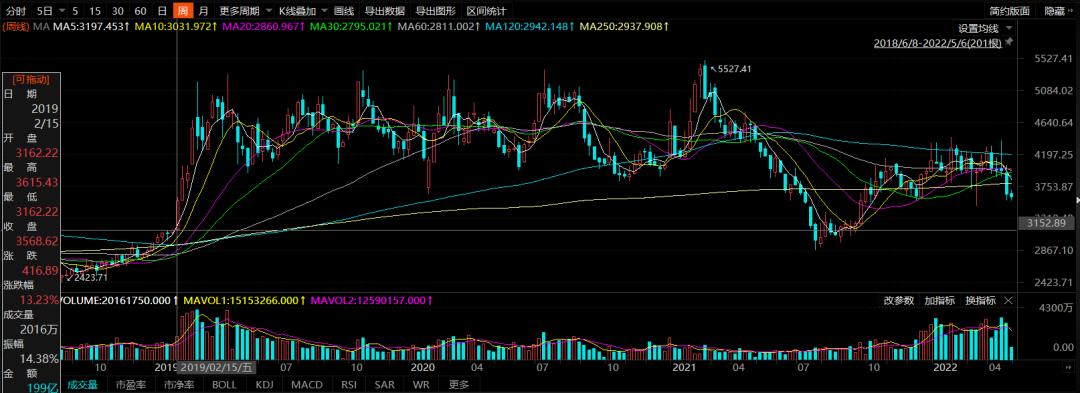
Task: Open 区间统计 range statistics
Action: (486, 11)
